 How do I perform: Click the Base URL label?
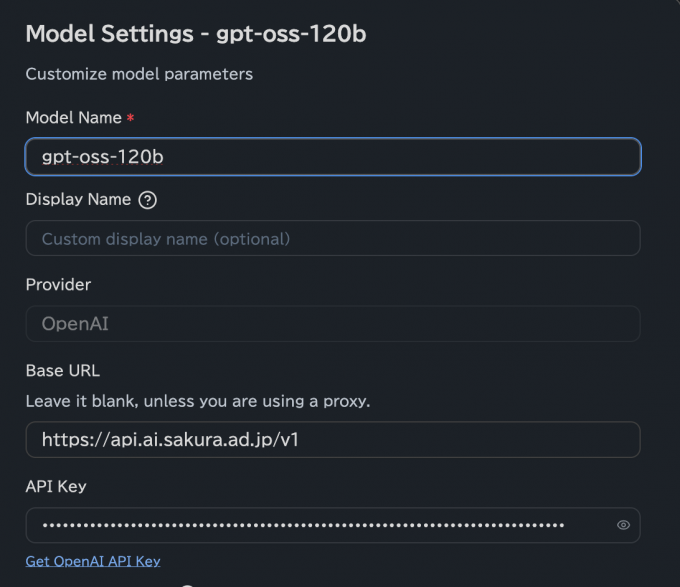[x=62, y=371]
